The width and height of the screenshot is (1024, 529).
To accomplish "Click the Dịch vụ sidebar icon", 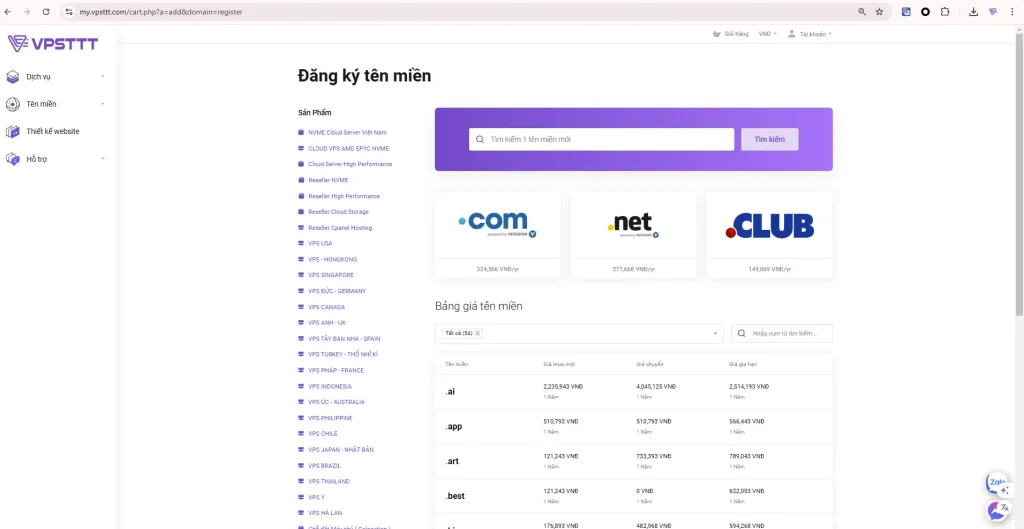I will [12, 77].
